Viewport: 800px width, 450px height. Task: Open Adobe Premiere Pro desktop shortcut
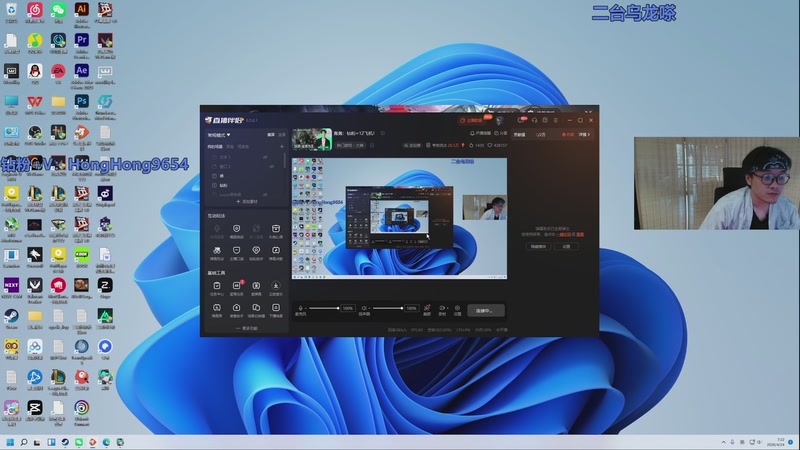(82, 41)
